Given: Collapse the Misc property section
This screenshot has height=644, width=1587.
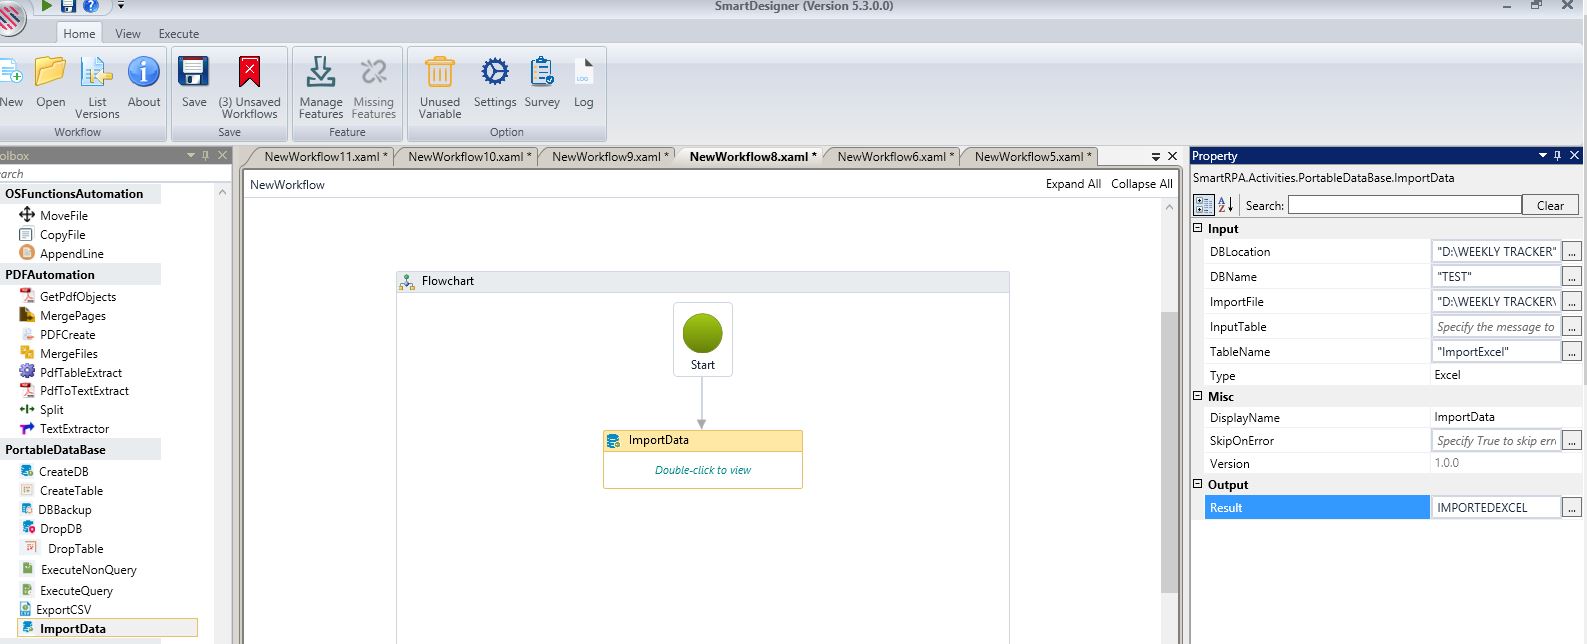Looking at the screenshot, I should [1198, 397].
